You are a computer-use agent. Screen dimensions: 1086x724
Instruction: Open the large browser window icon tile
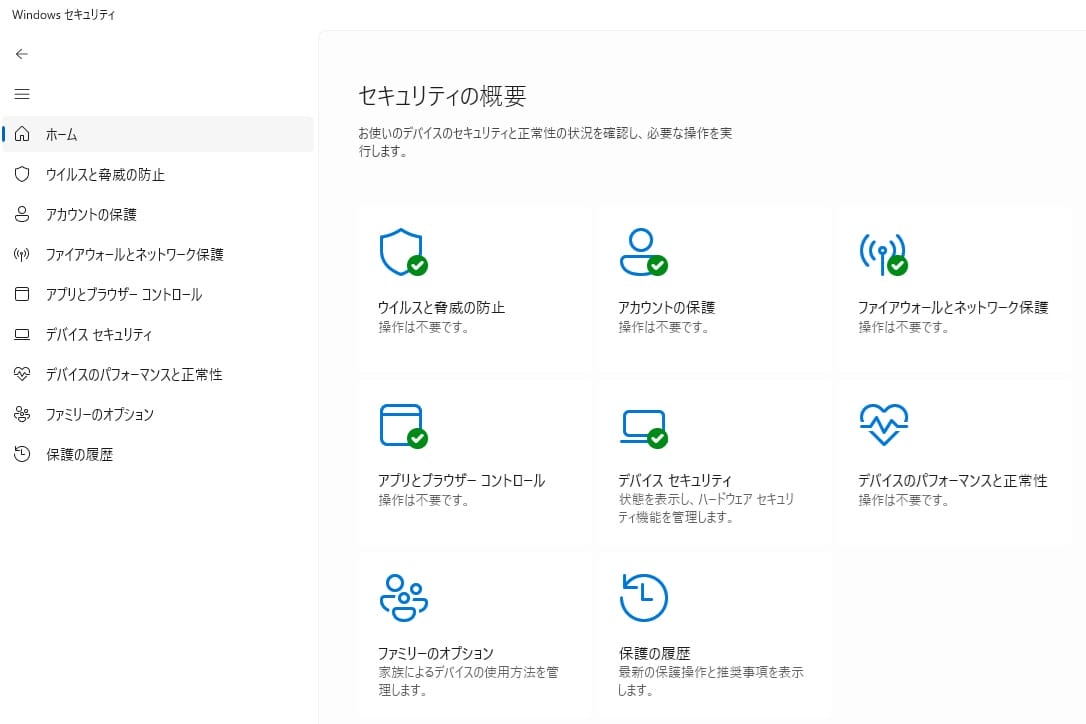pyautogui.click(x=403, y=425)
